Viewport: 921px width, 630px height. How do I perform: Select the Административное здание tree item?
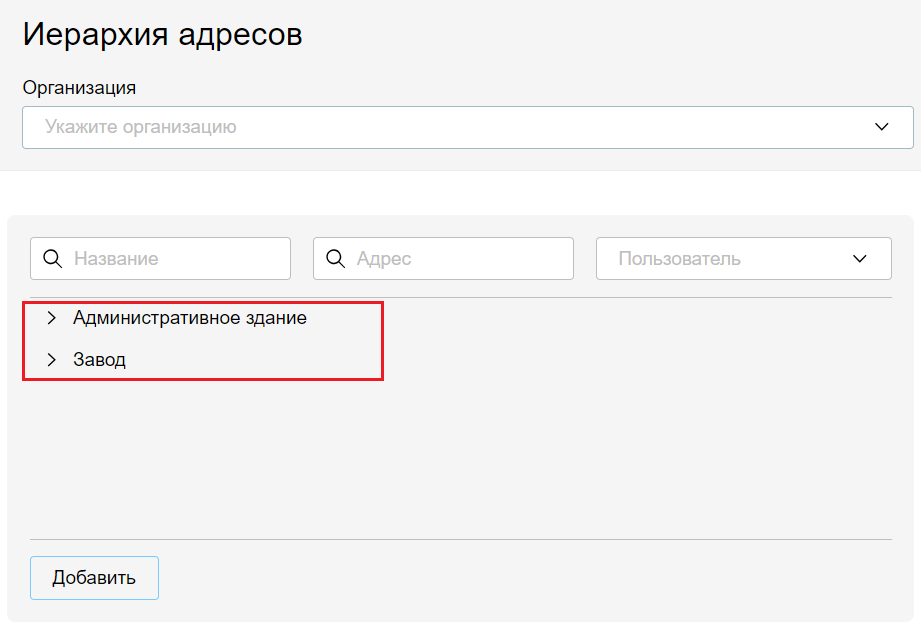(x=190, y=318)
